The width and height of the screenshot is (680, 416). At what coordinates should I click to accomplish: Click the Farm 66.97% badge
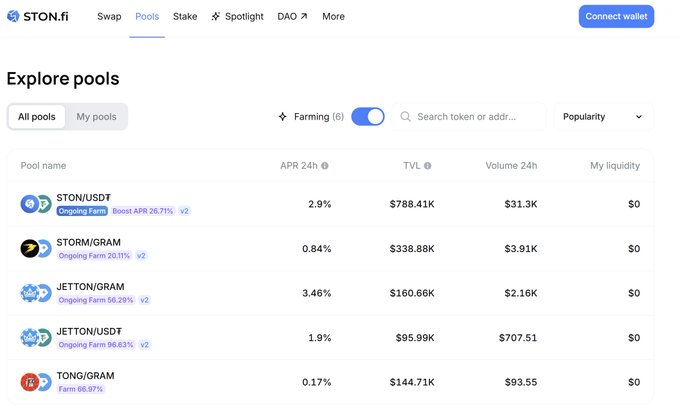point(81,389)
